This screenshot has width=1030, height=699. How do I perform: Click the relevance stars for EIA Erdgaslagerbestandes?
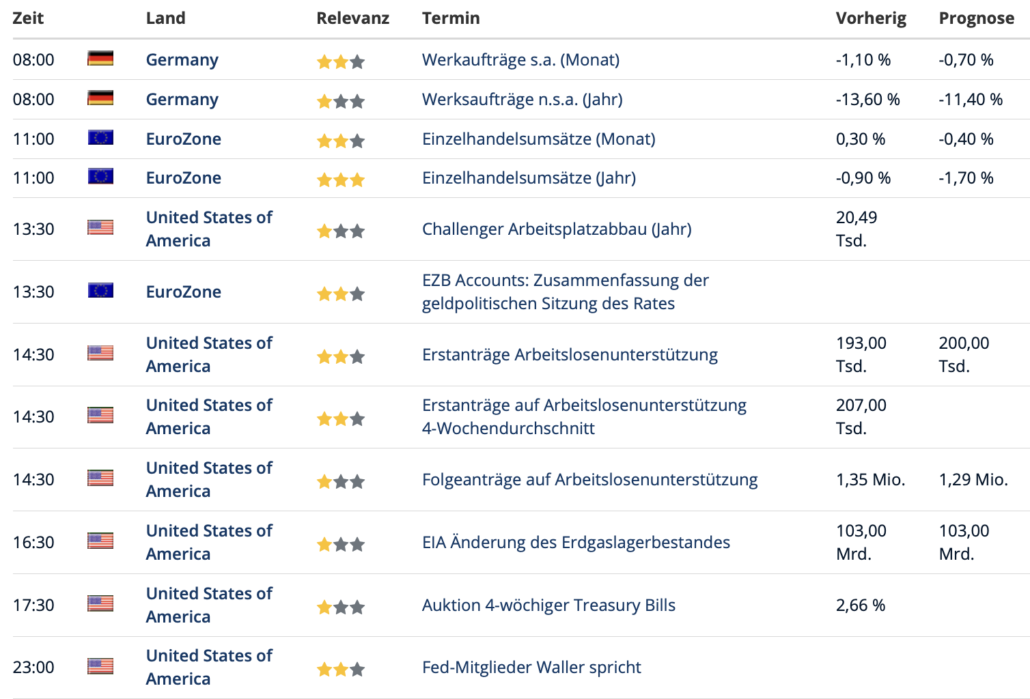340,545
